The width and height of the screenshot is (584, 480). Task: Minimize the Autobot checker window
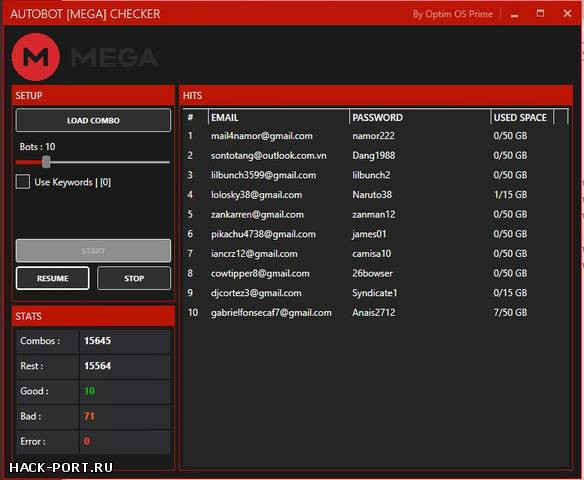tap(515, 15)
